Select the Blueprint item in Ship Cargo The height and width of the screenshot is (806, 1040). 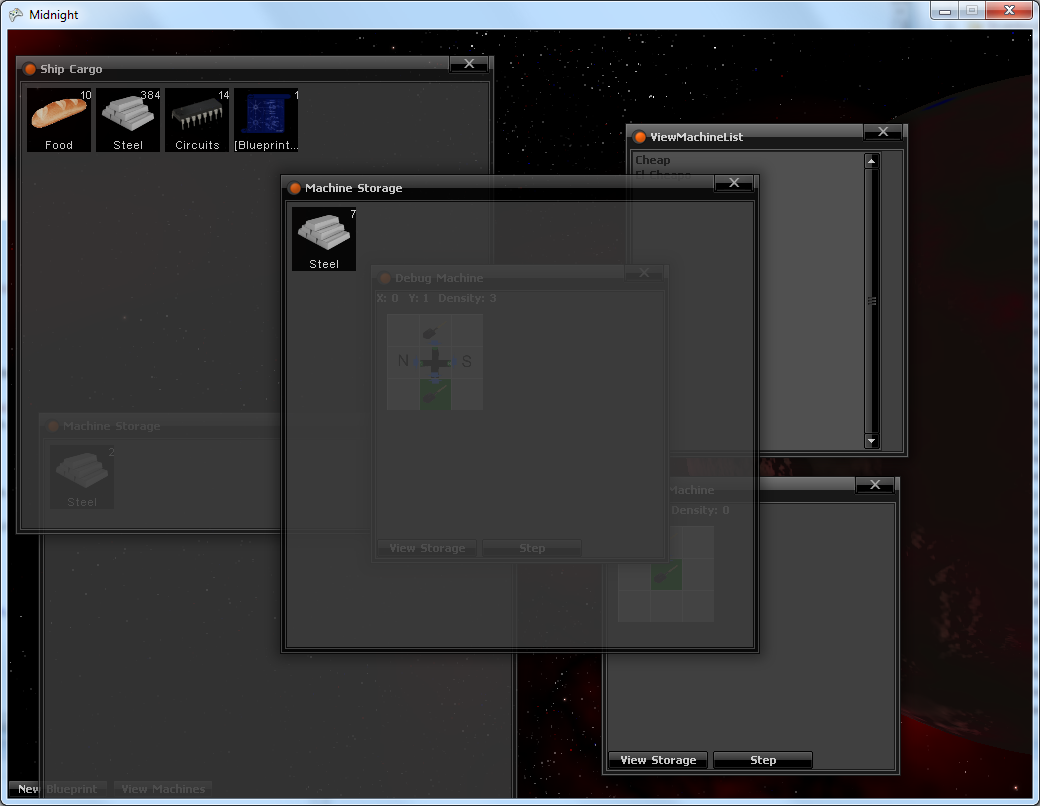pyautogui.click(x=266, y=120)
